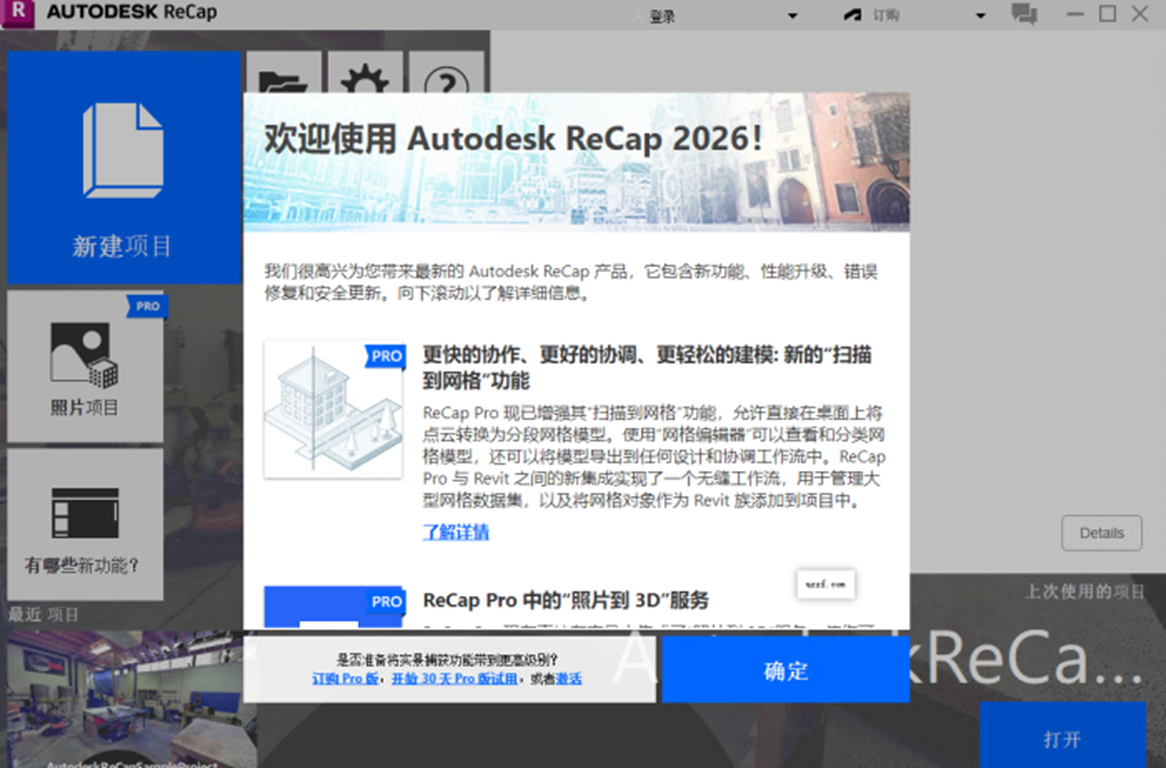Click the 最近项目 recent projects label
Image resolution: width=1166 pixels, height=768 pixels.
click(x=43, y=615)
